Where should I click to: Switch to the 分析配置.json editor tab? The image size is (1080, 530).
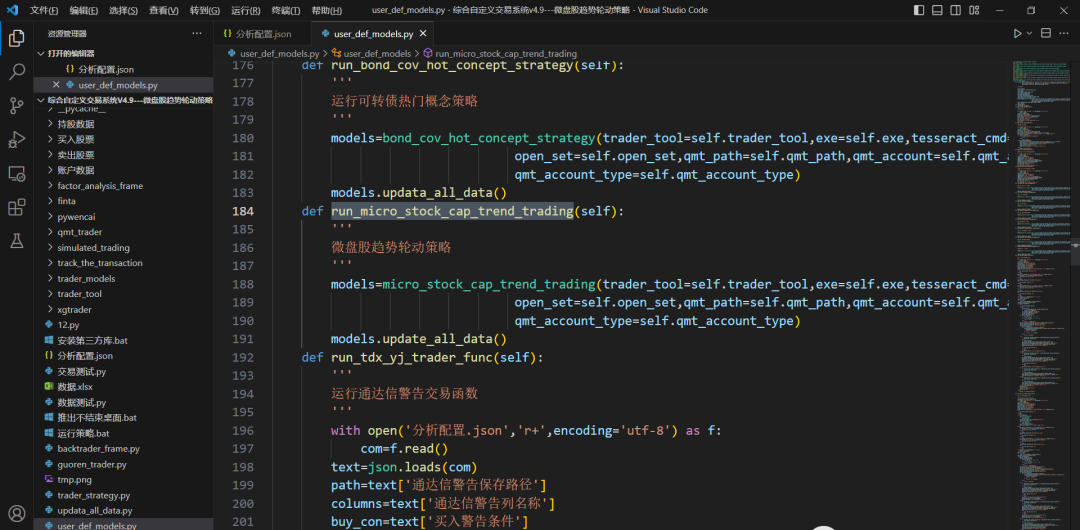(x=262, y=33)
